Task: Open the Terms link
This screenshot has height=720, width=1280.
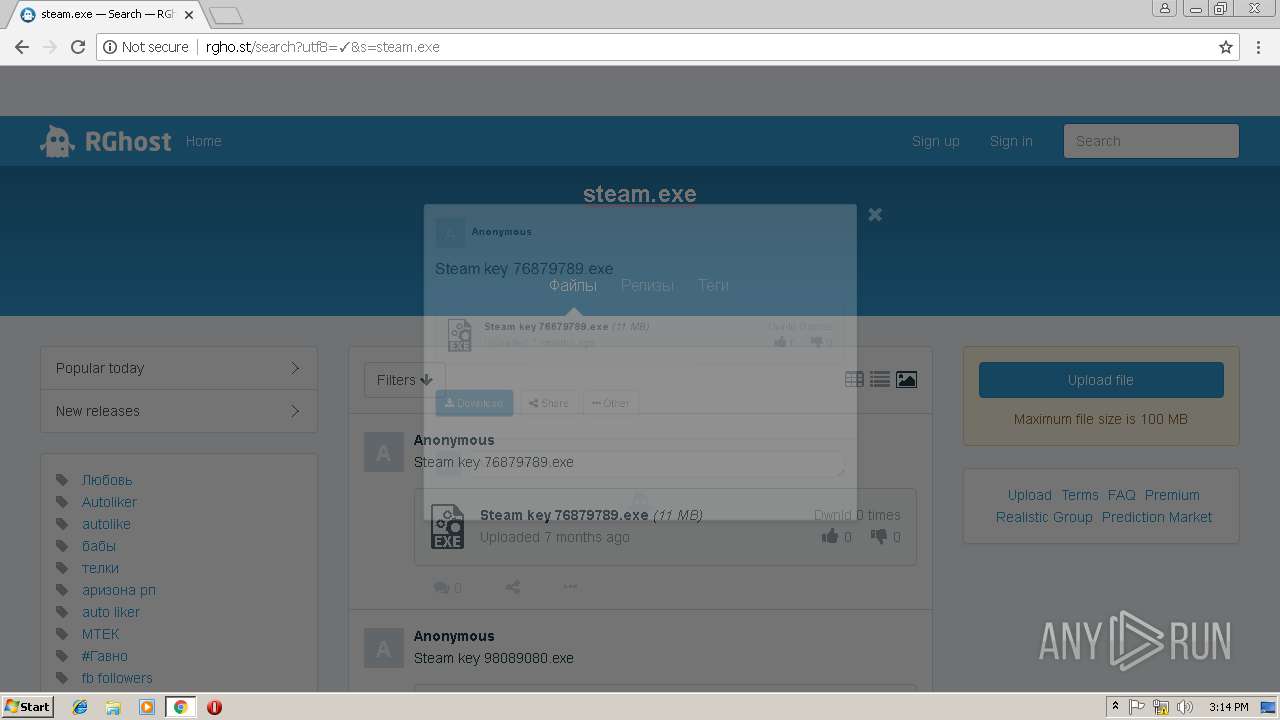Action: point(1080,495)
